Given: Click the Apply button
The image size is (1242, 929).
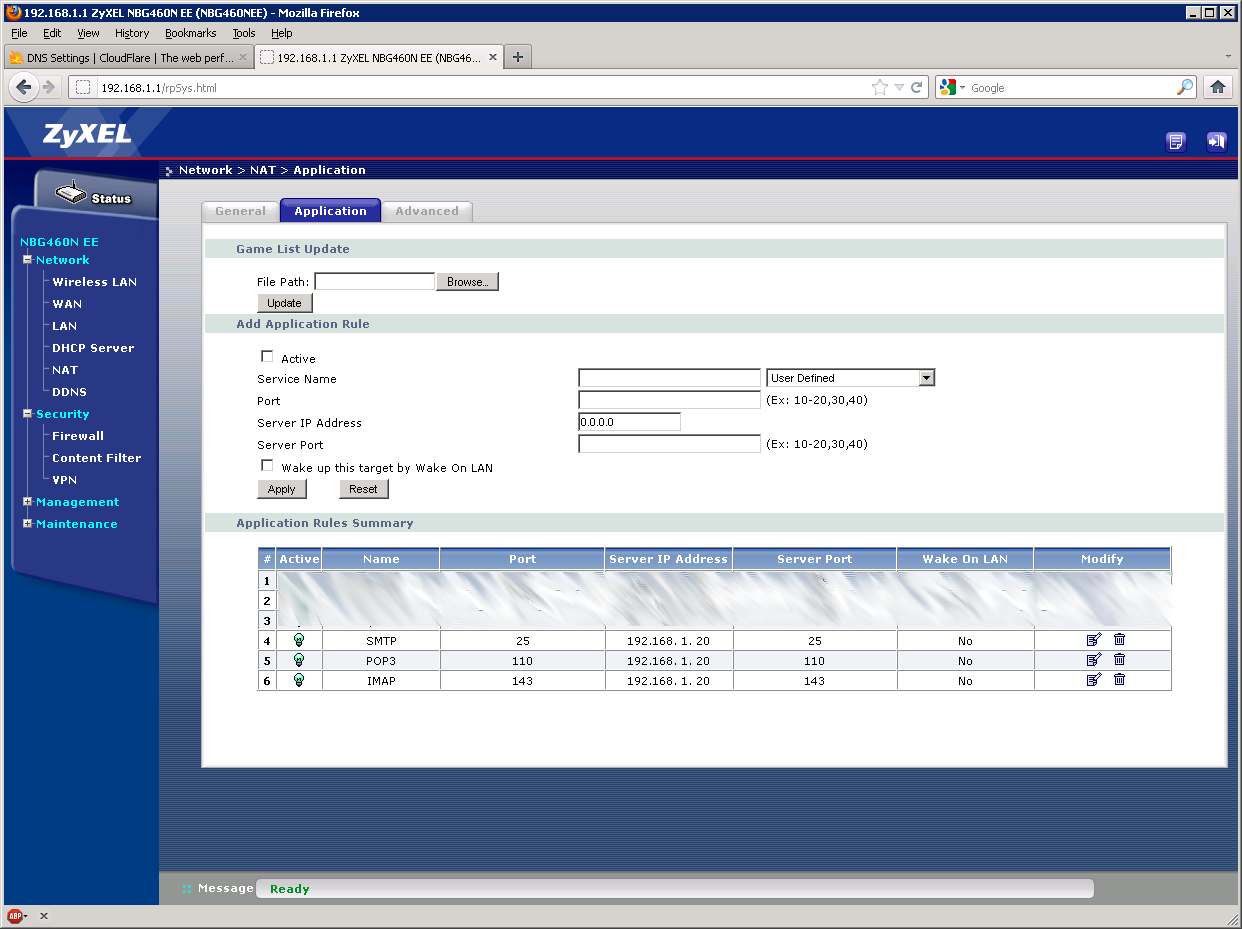Looking at the screenshot, I should click(x=282, y=489).
